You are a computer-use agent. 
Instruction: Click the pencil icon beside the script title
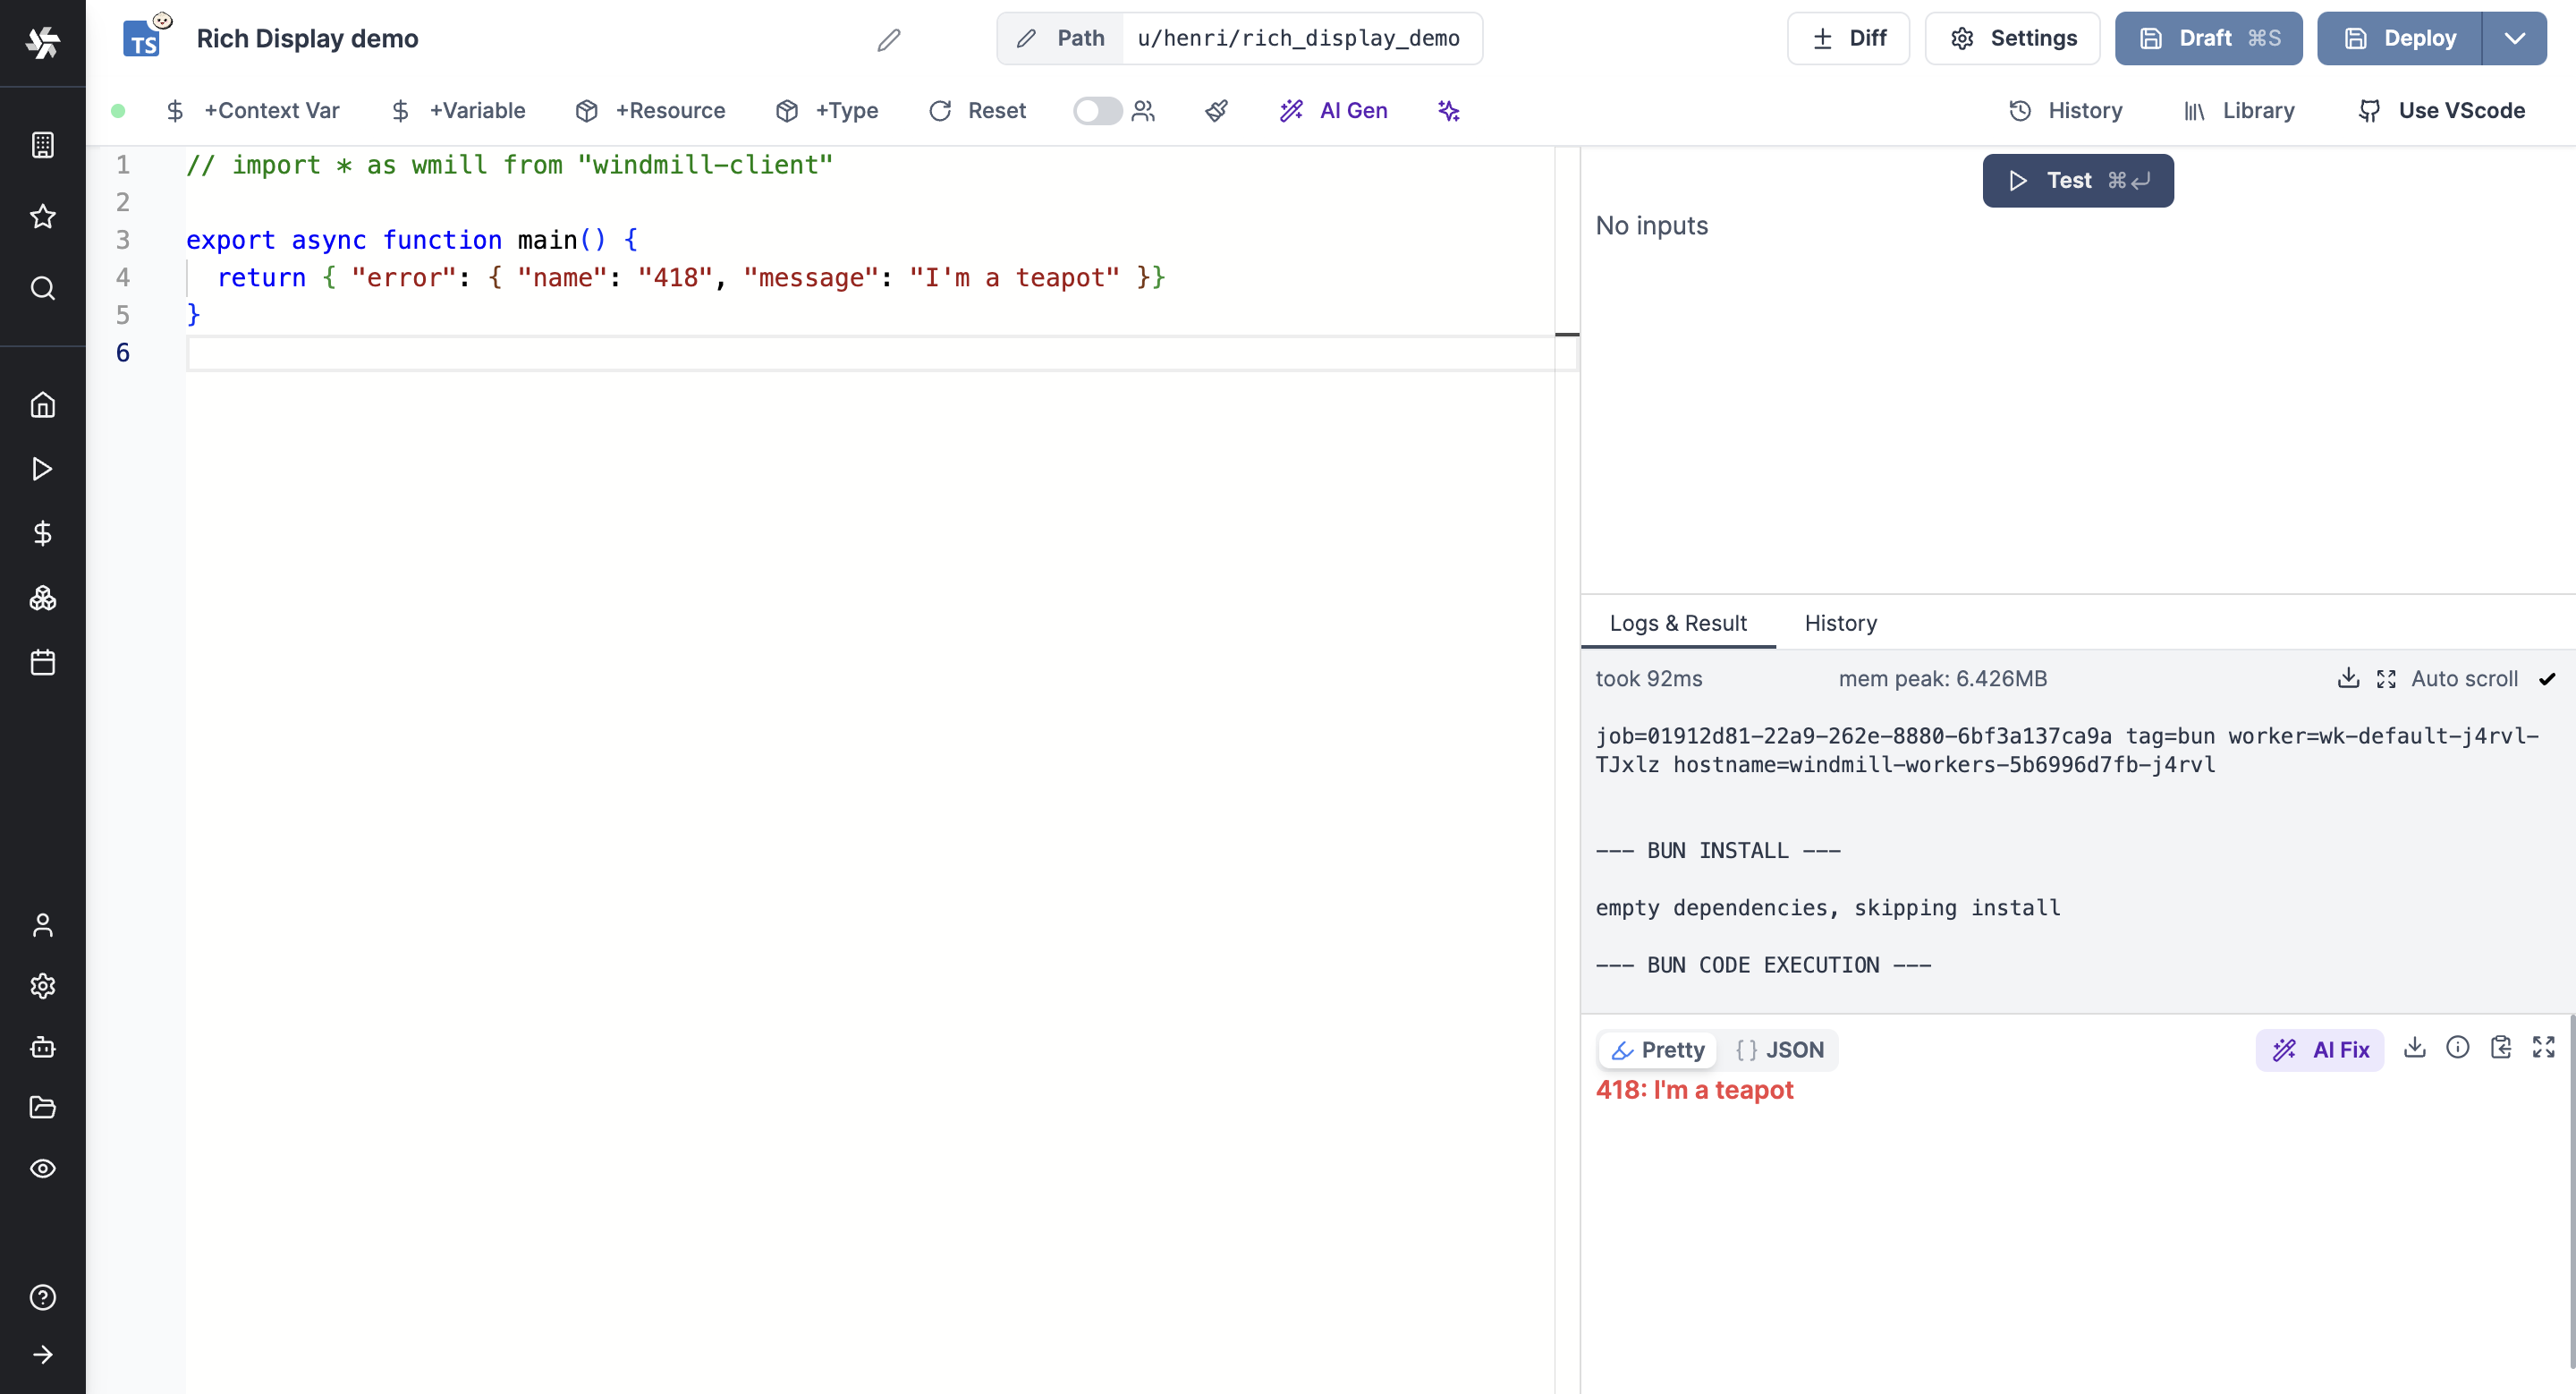coord(888,40)
